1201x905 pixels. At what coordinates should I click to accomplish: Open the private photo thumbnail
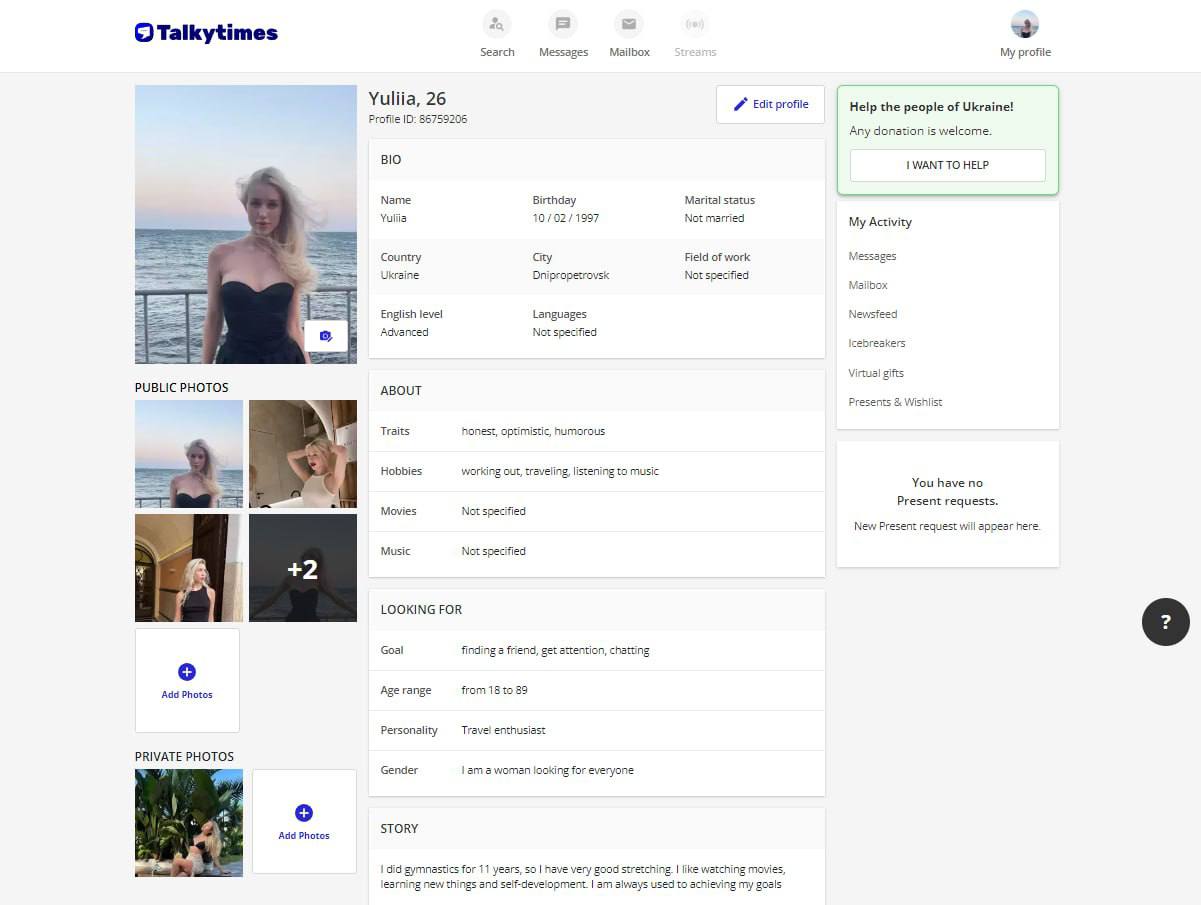pos(189,823)
